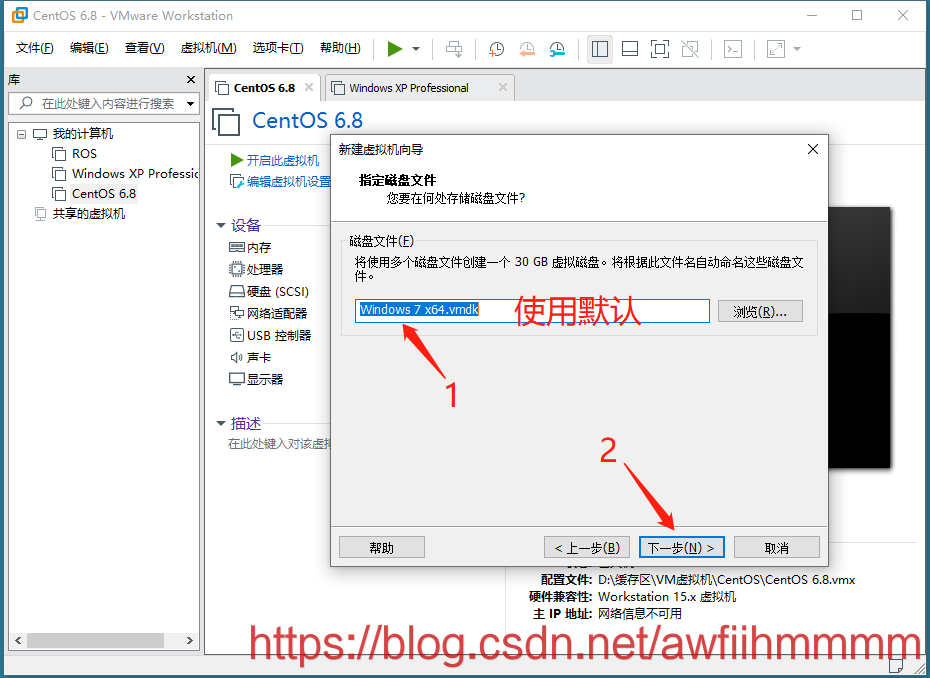Open the 虚拟机(M) menu
The height and width of the screenshot is (678, 930).
coord(208,48)
